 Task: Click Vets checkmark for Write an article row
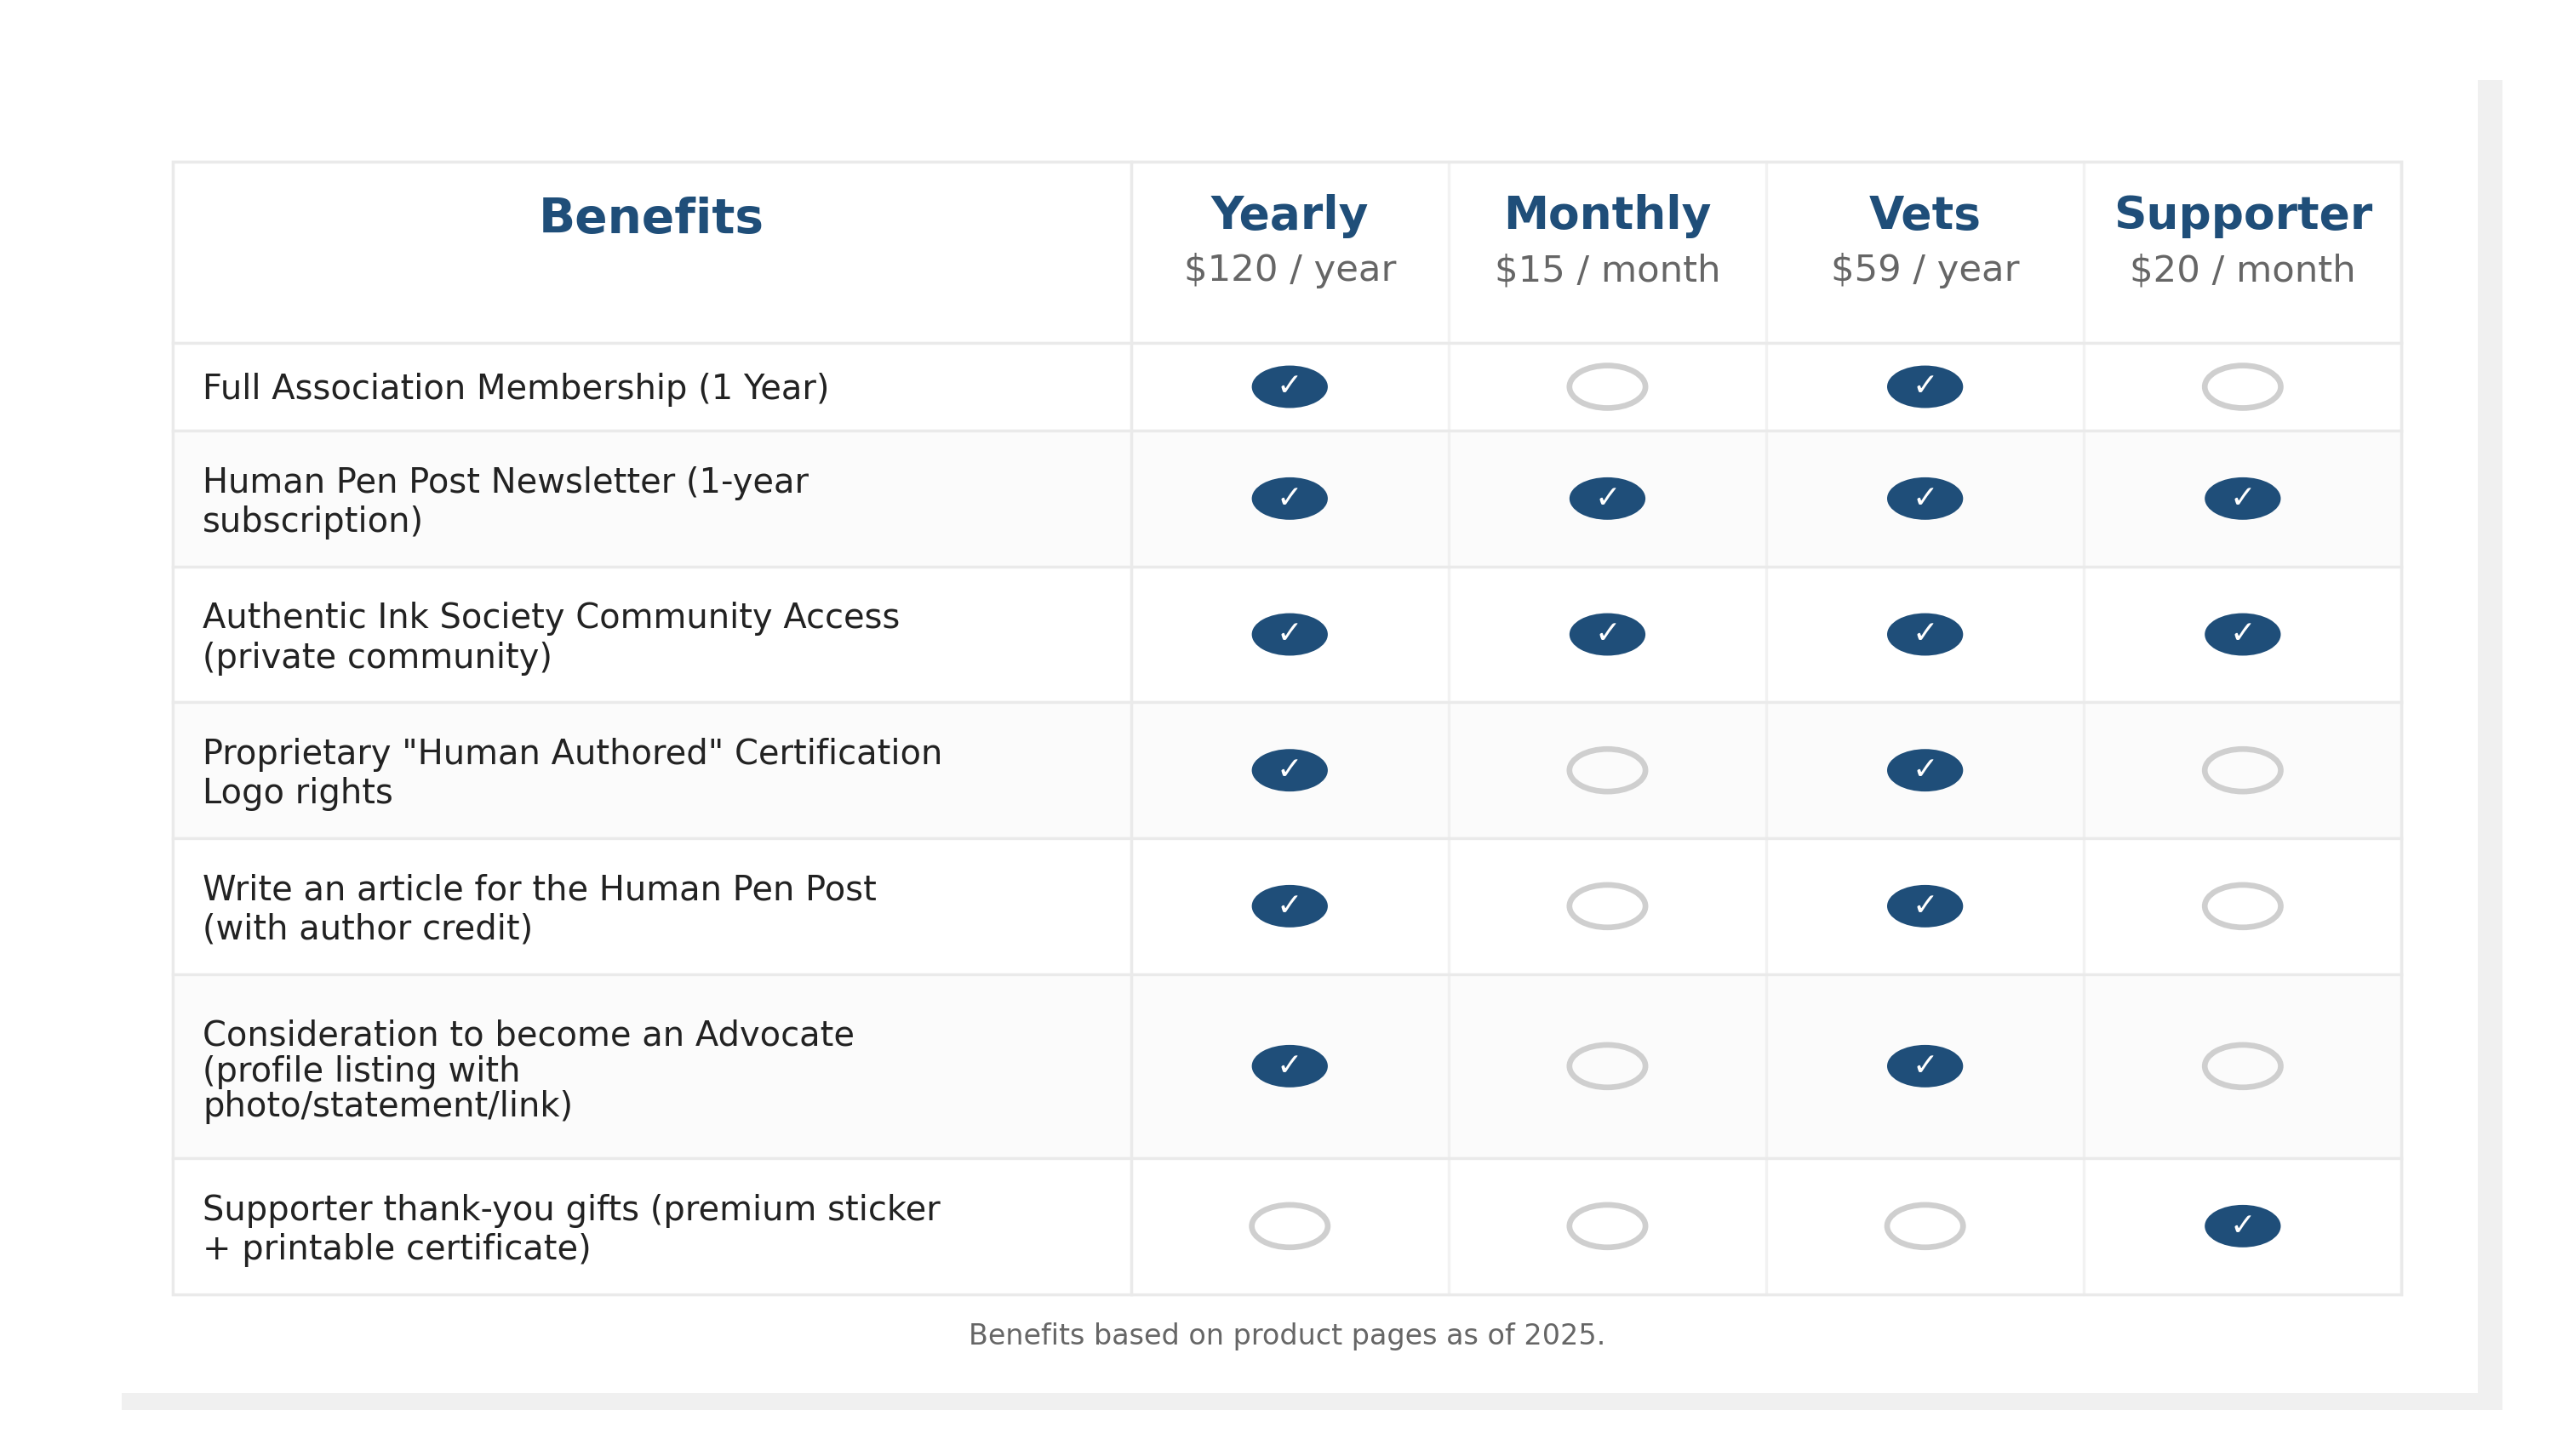point(1924,906)
